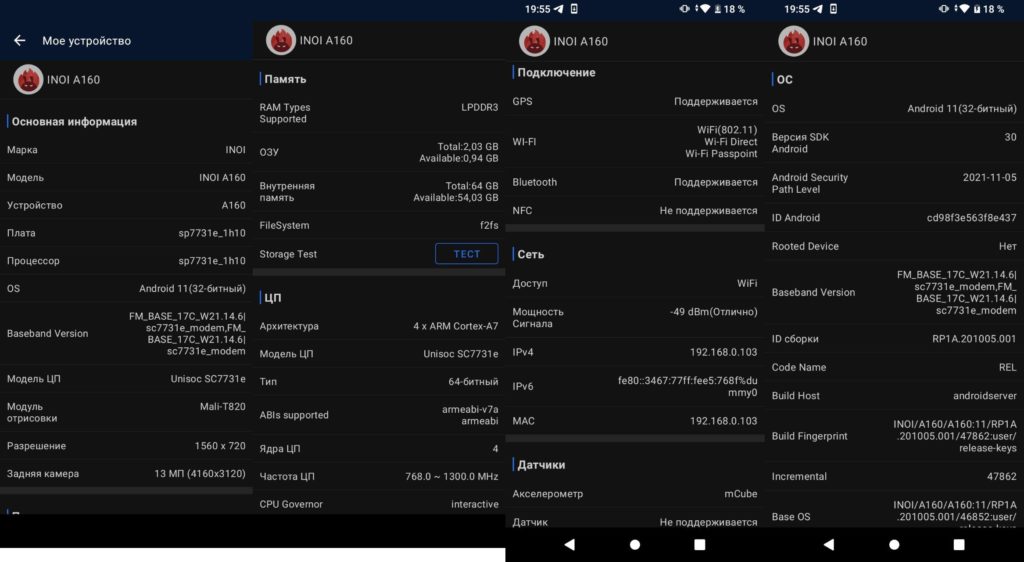
Task: Select ABIs supported value armeabi-v7a
Action: tap(470, 409)
